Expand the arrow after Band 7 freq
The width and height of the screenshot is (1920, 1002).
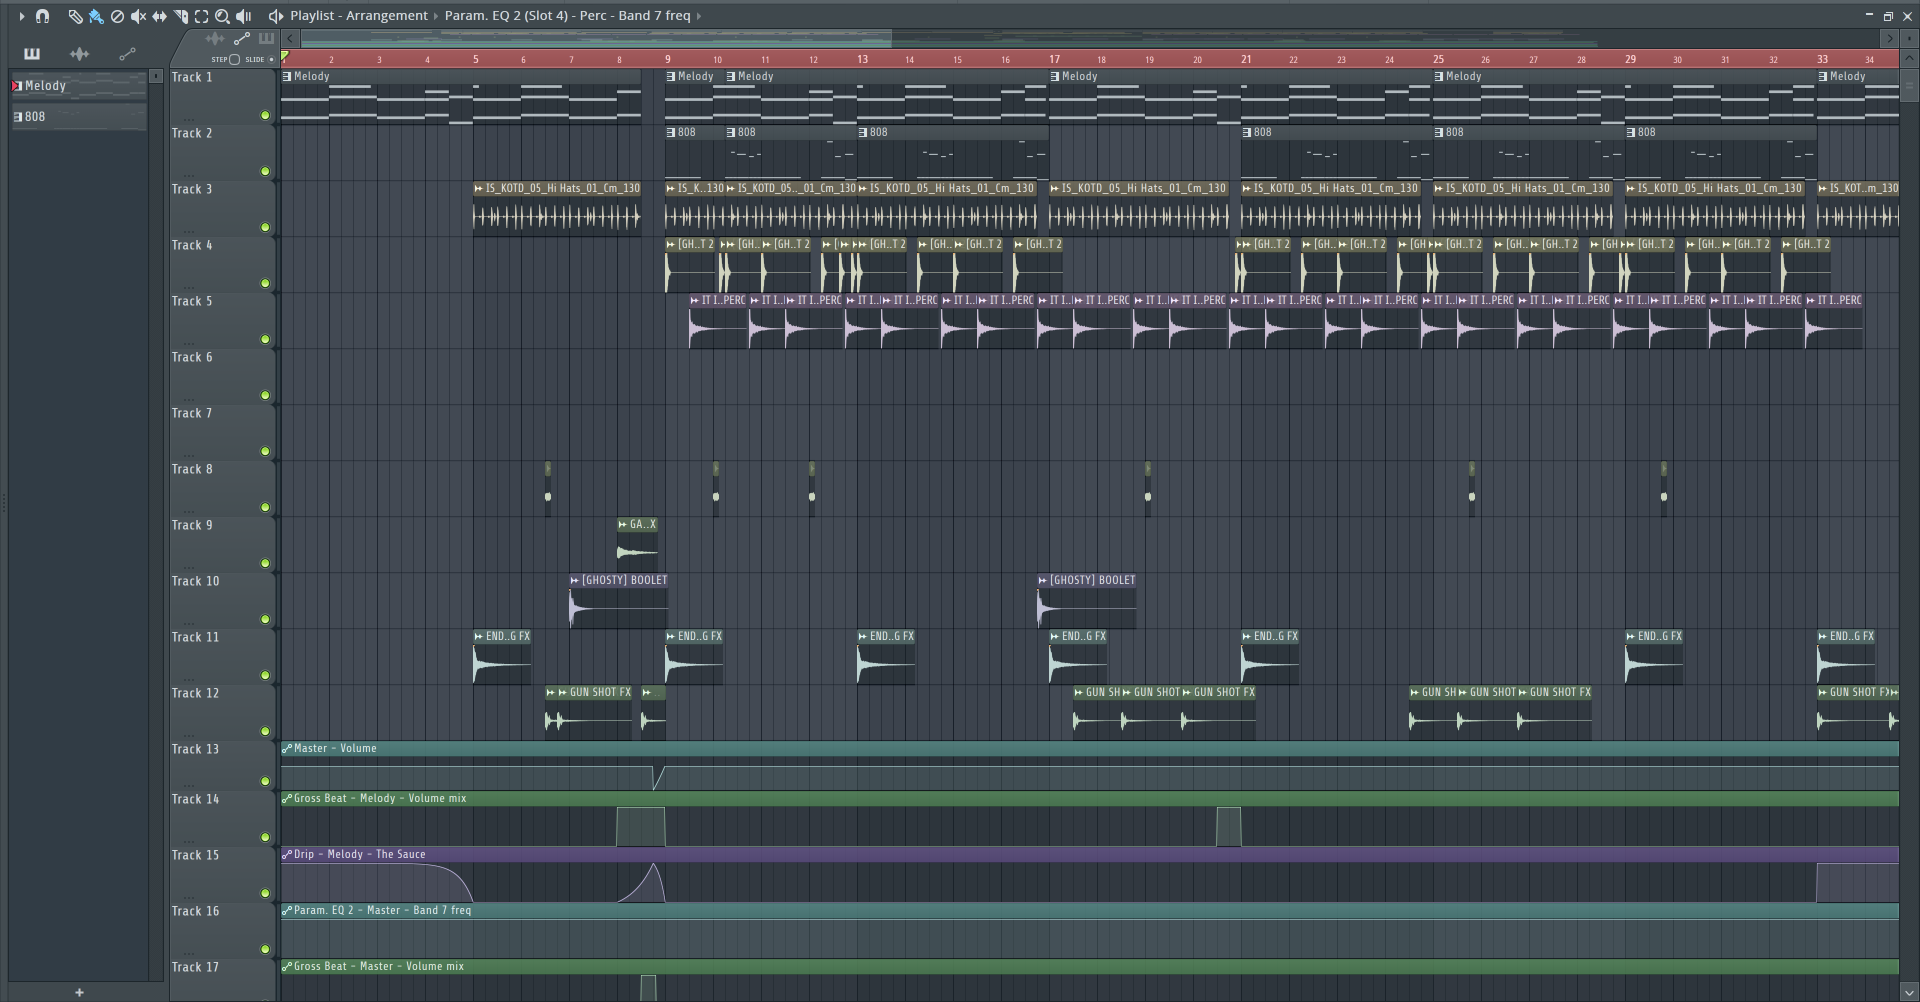pos(698,16)
